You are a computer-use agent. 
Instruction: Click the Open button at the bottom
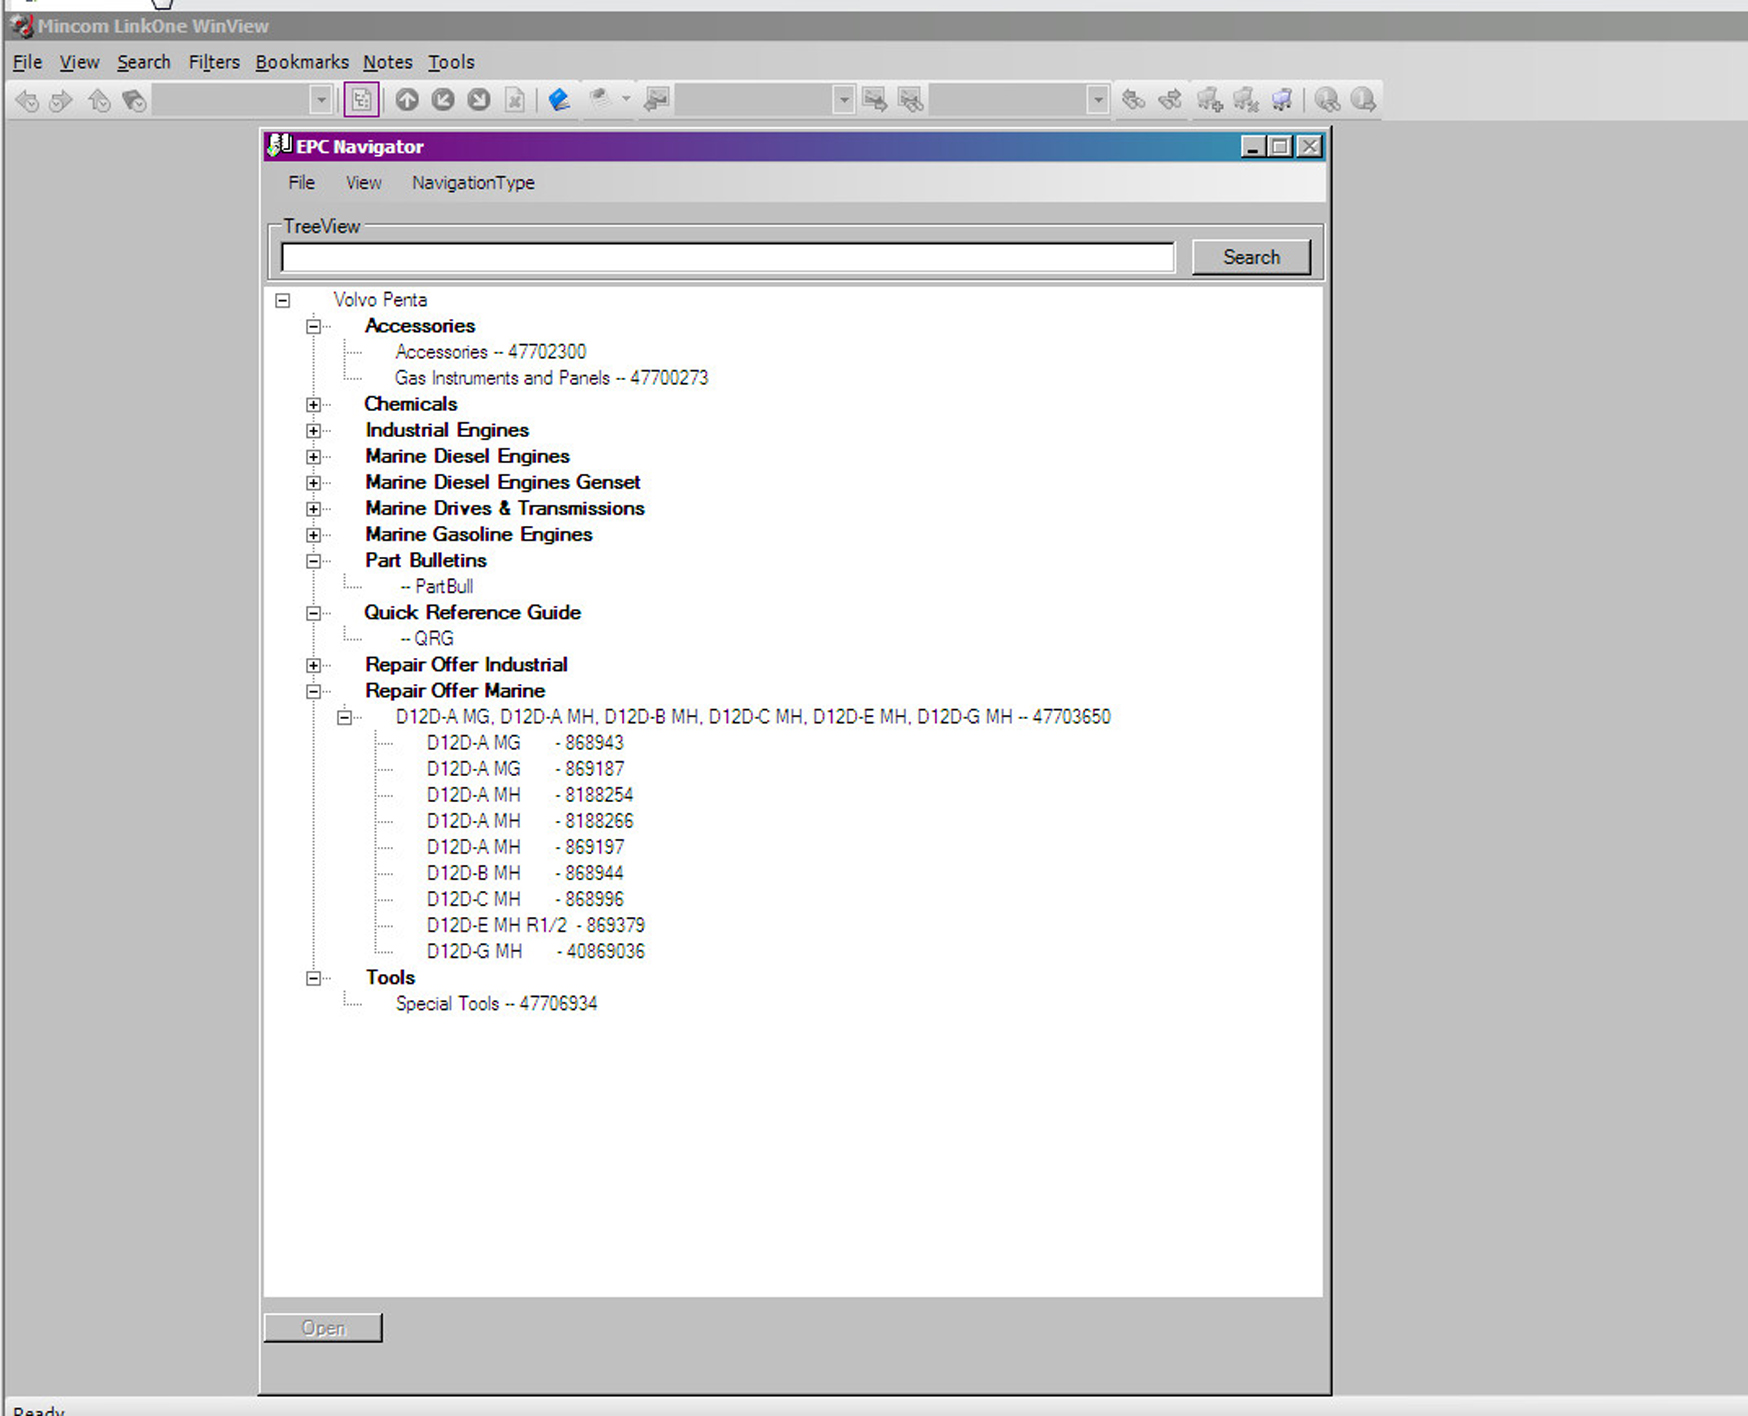(323, 1328)
